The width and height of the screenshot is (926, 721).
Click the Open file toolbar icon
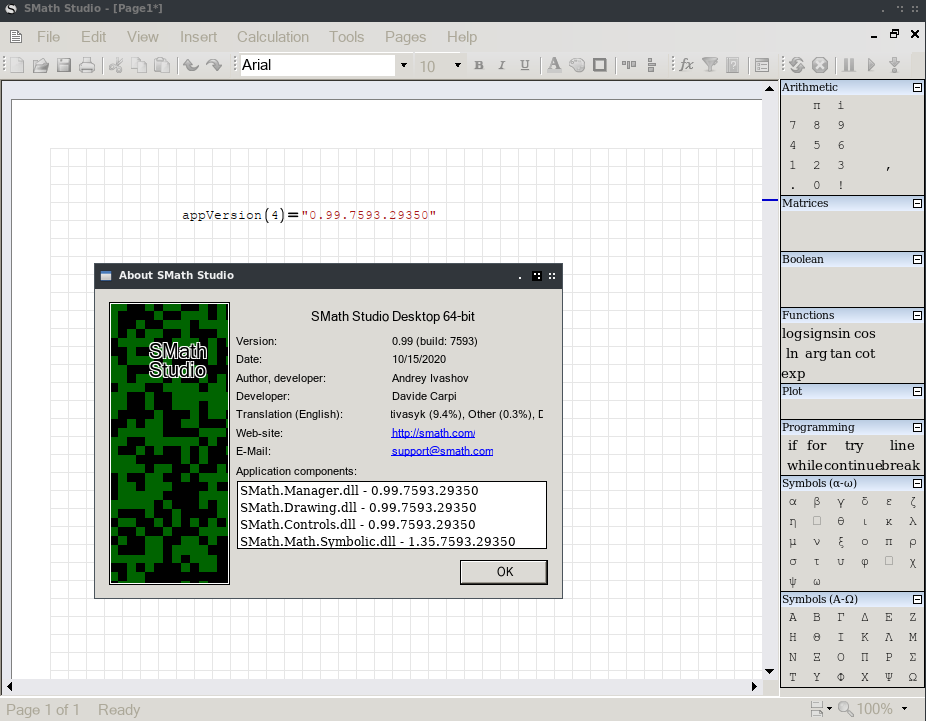(x=41, y=65)
